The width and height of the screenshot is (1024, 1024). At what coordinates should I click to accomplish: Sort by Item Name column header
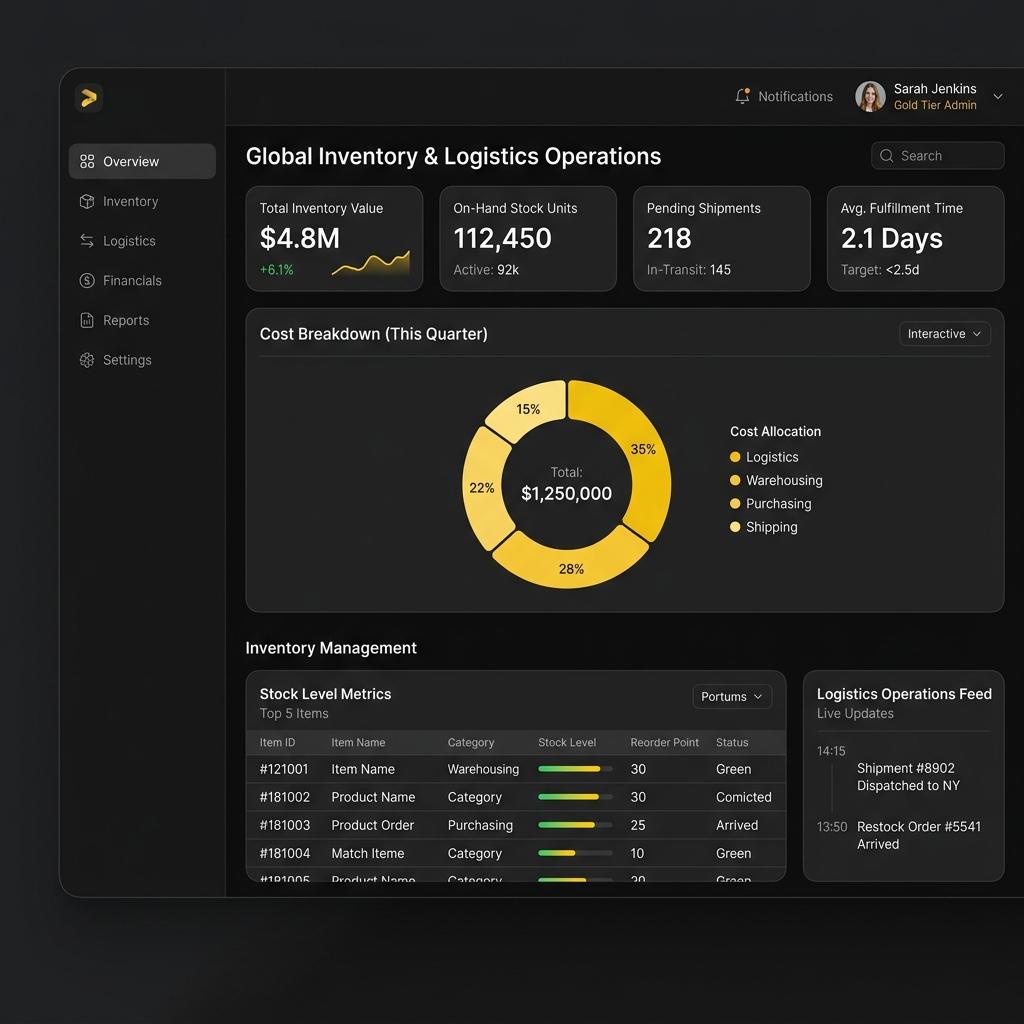[358, 743]
